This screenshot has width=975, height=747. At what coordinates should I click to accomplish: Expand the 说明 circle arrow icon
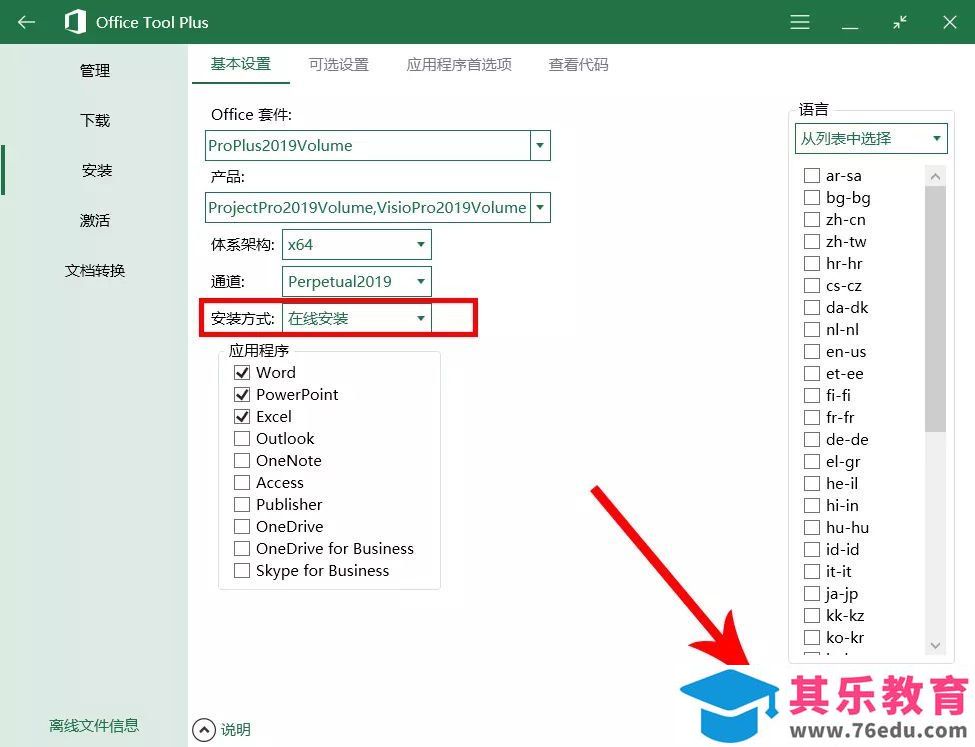203,730
